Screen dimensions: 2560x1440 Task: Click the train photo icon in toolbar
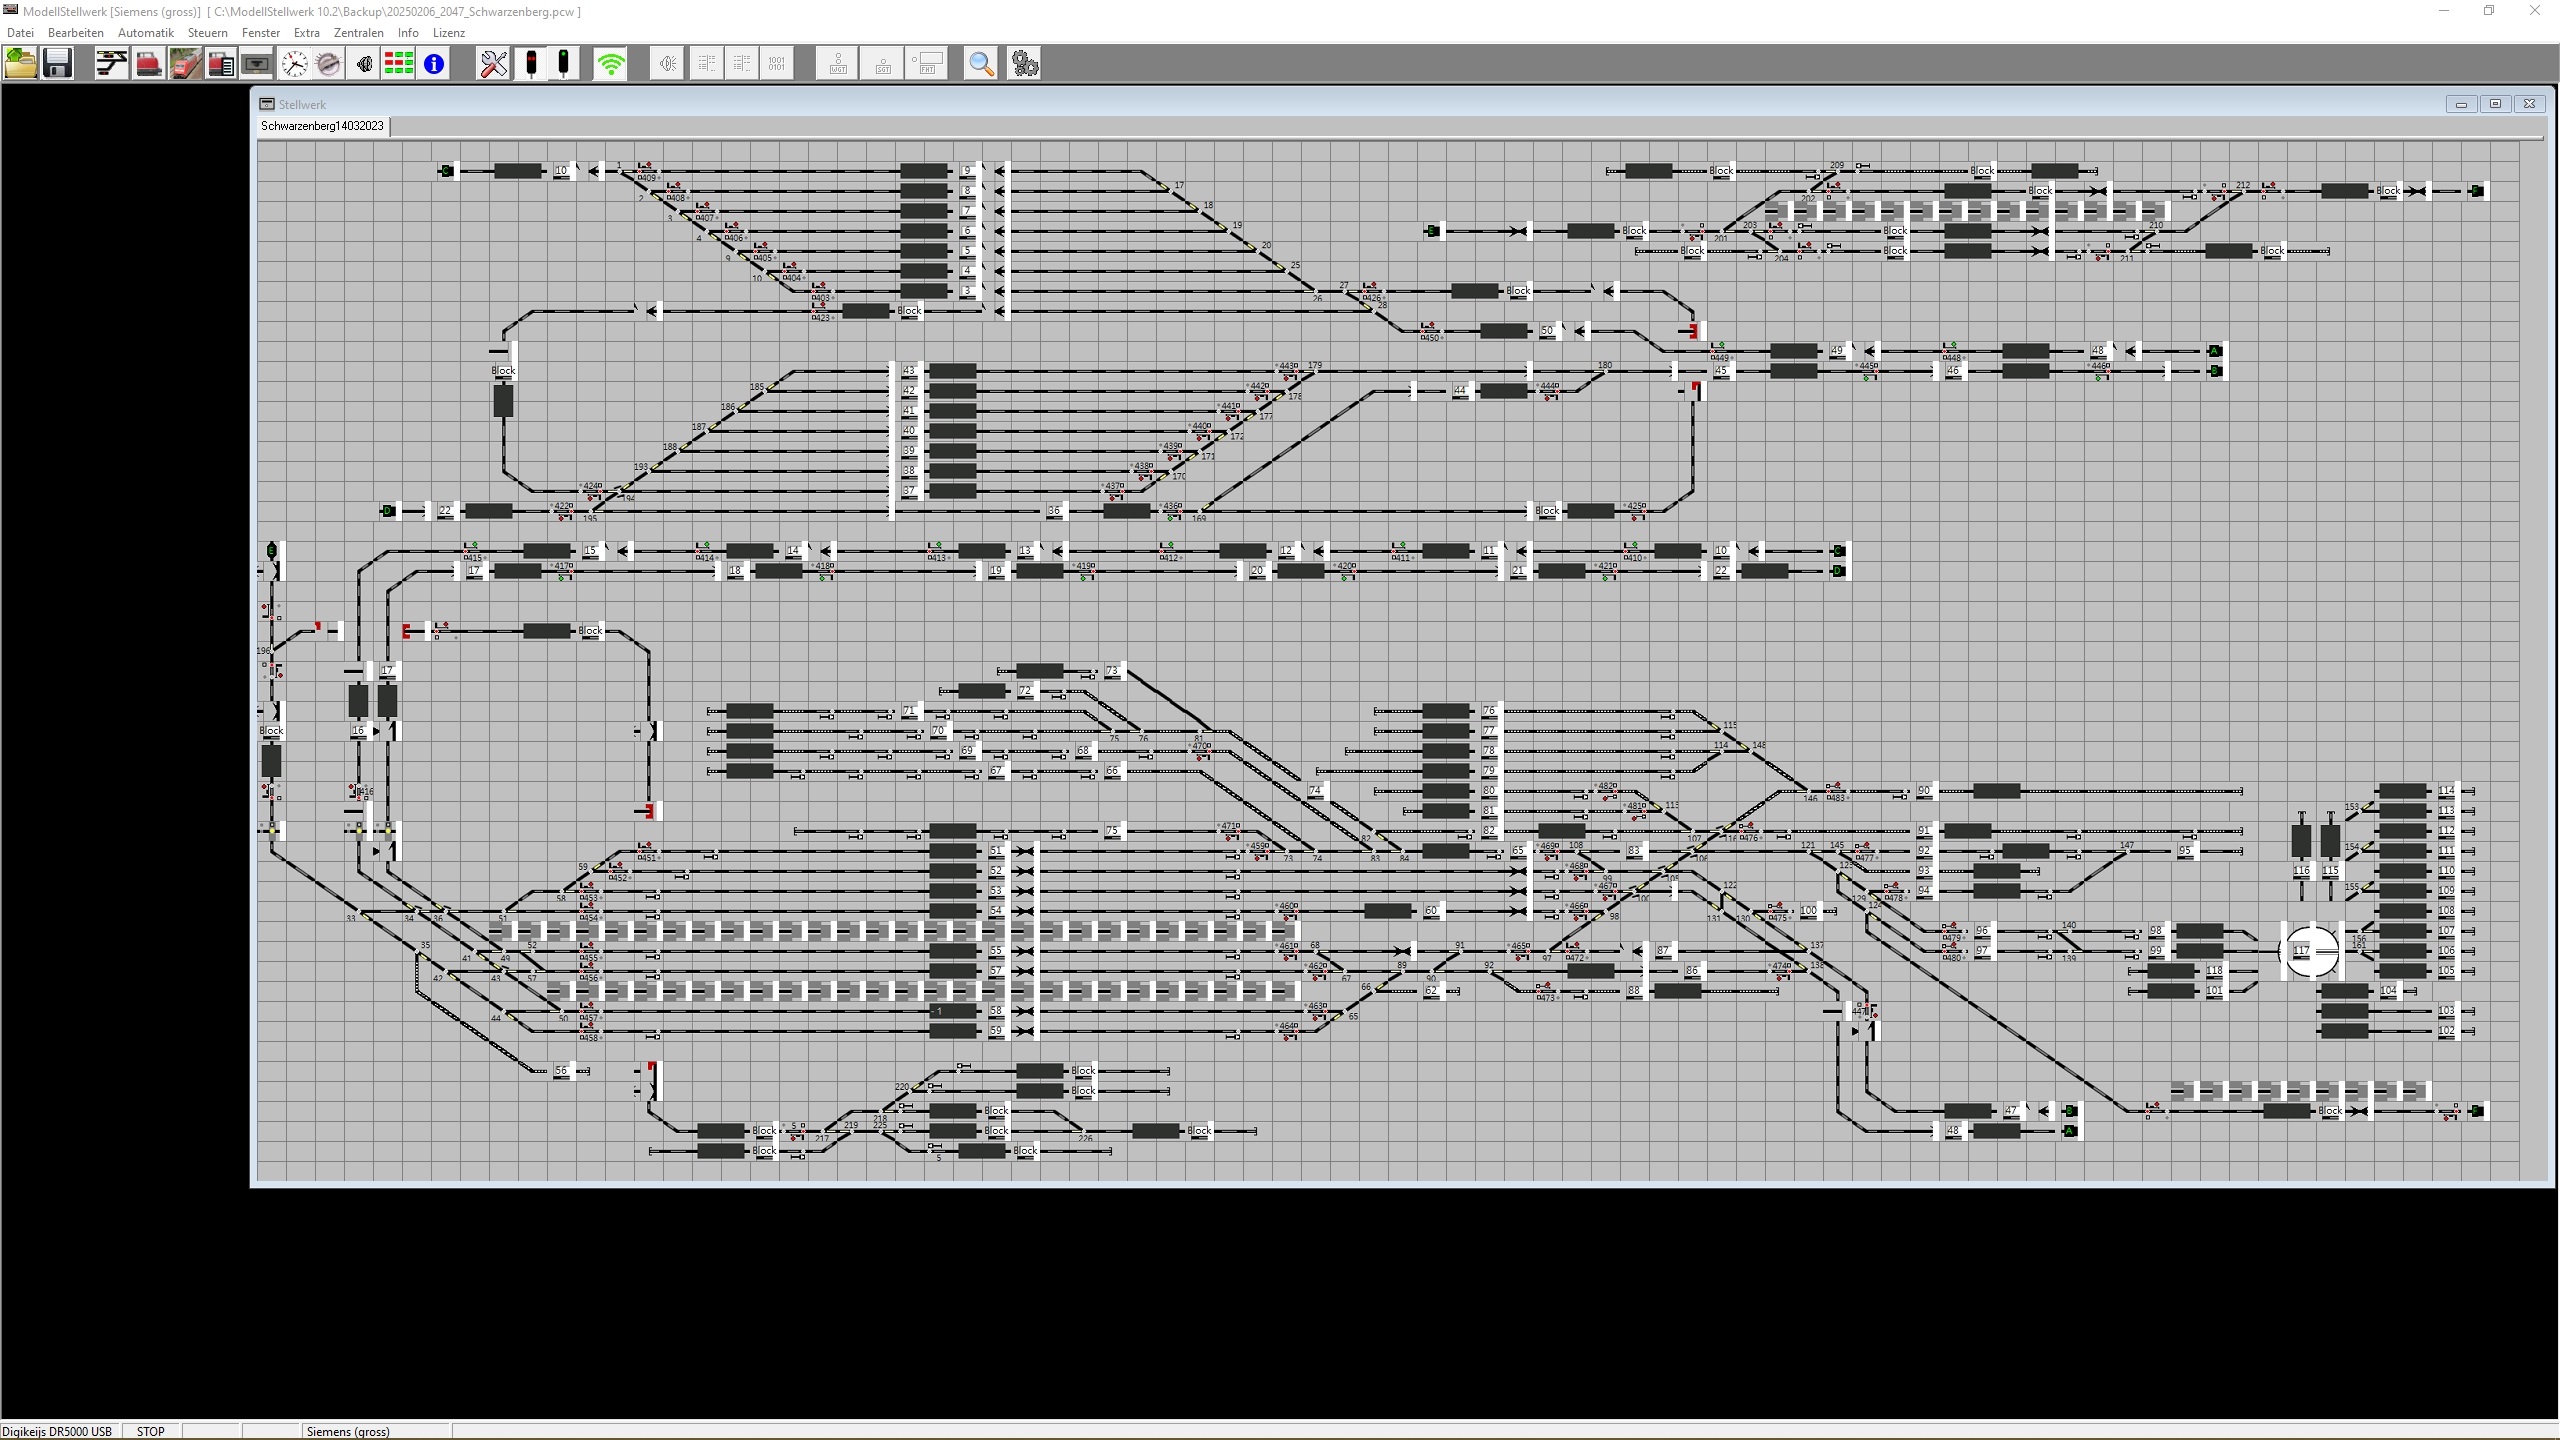pyautogui.click(x=185, y=63)
